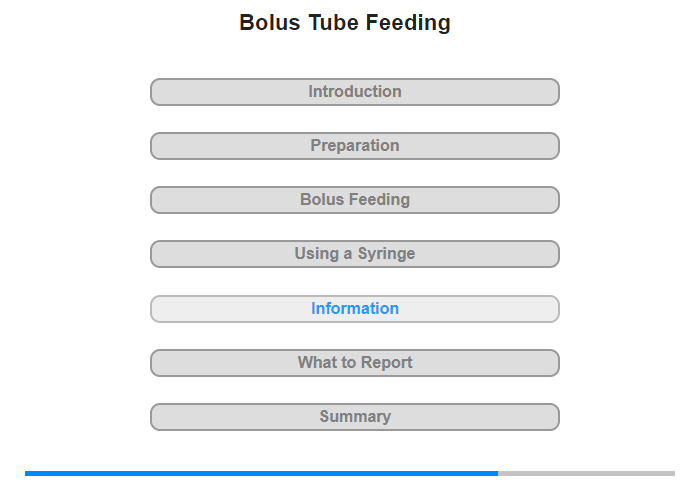700x480 pixels.
Task: Click the Preparation label text
Action: (355, 146)
